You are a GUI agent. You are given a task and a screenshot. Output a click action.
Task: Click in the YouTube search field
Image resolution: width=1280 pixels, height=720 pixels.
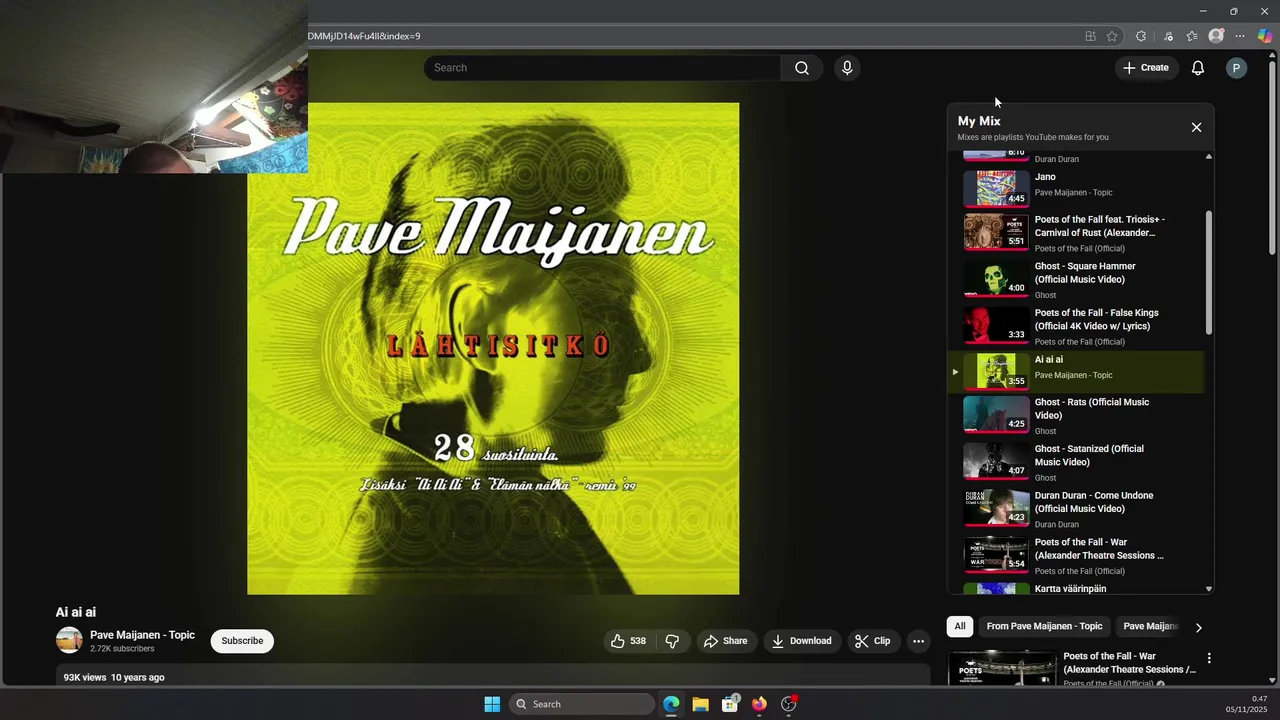pyautogui.click(x=602, y=68)
